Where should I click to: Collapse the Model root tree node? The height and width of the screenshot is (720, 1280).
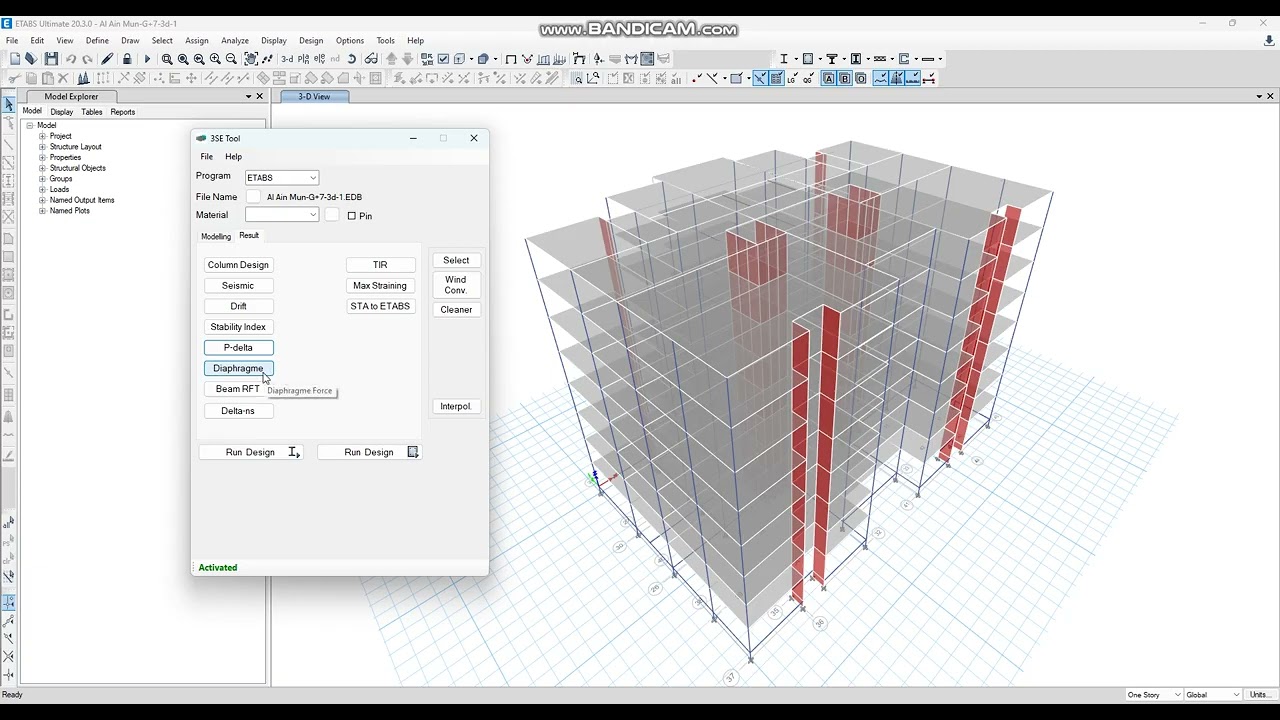tap(30, 126)
